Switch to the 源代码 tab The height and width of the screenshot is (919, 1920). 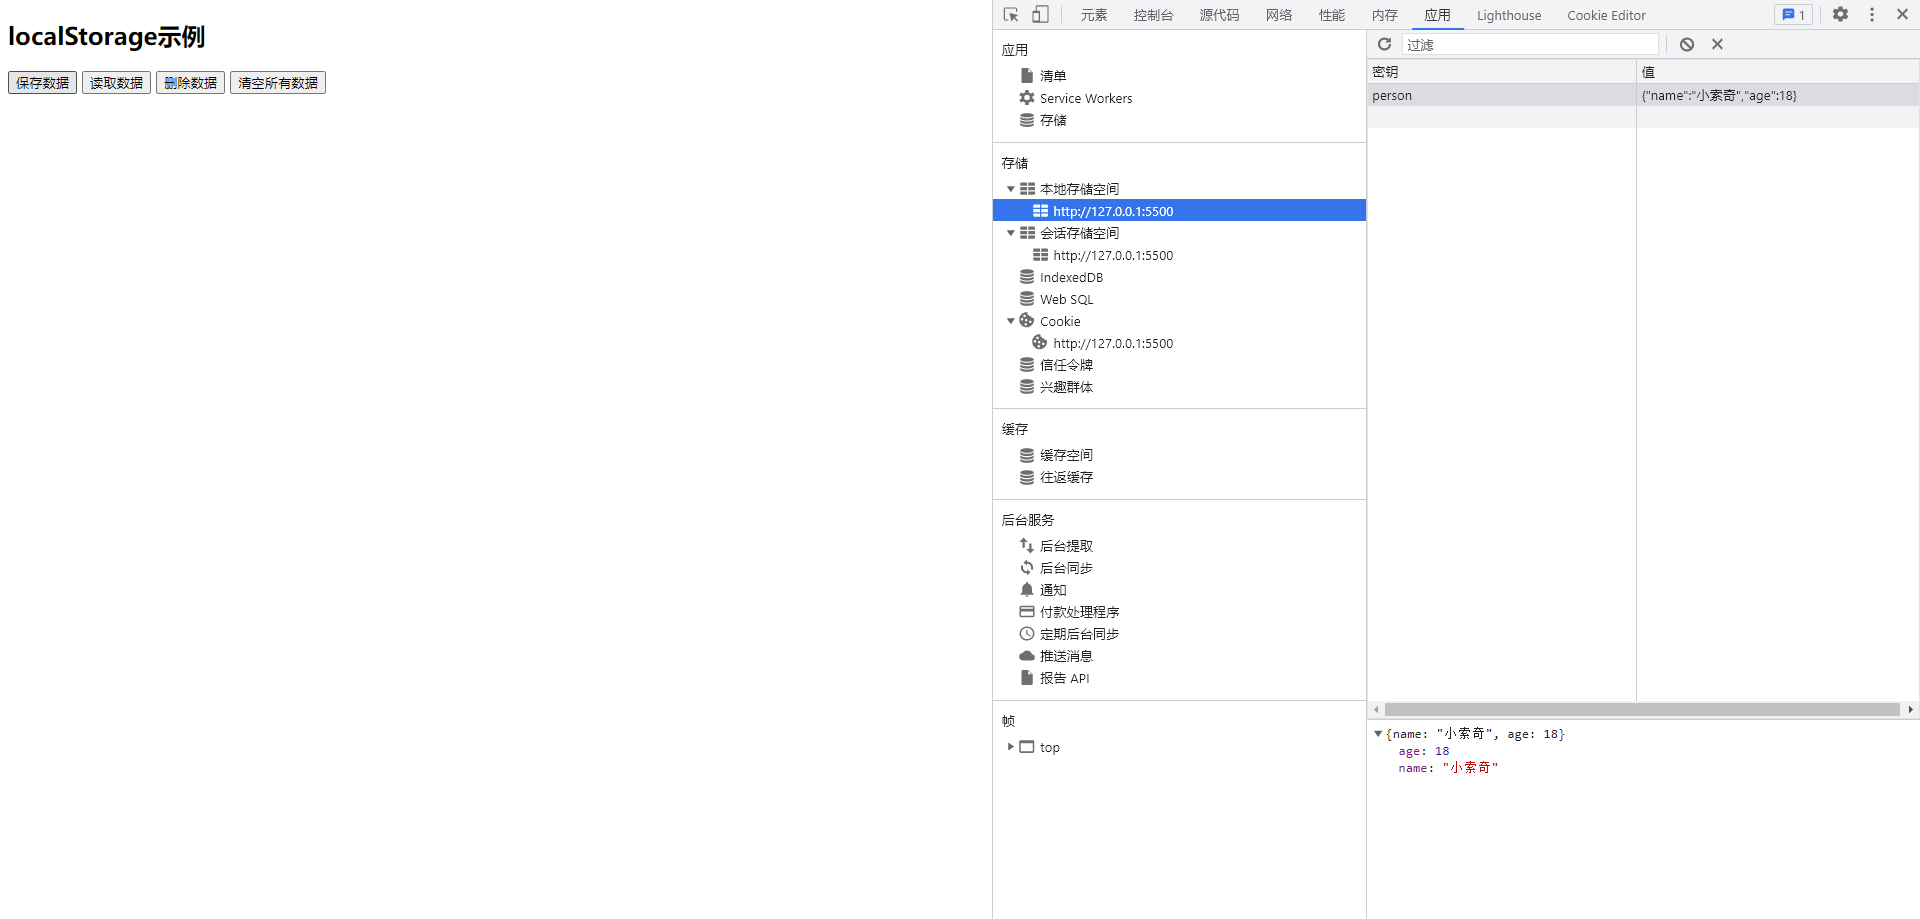click(x=1219, y=15)
